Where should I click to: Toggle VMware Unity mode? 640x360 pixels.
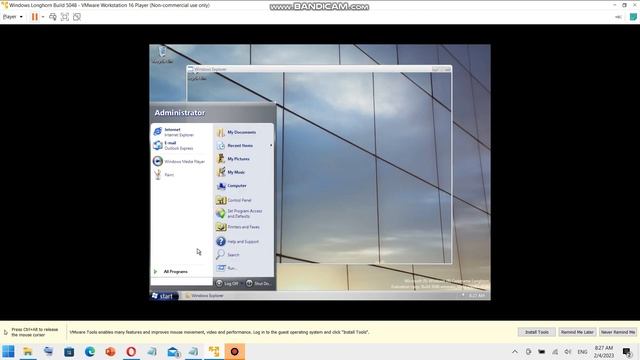point(77,17)
